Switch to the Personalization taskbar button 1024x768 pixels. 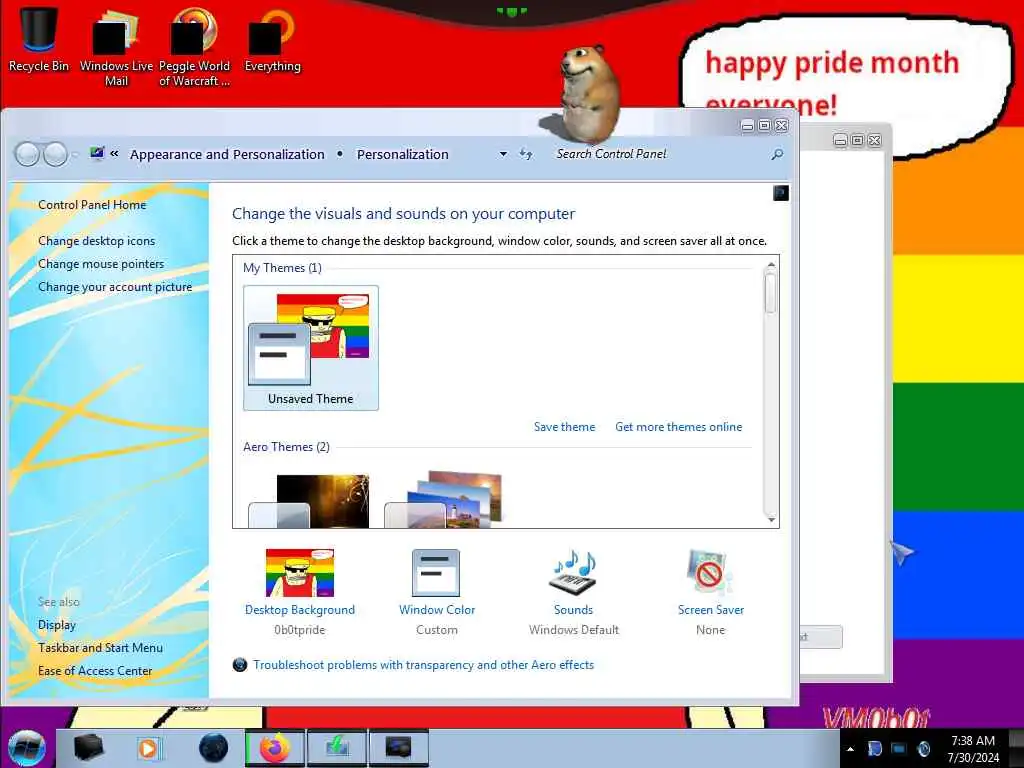coord(398,748)
